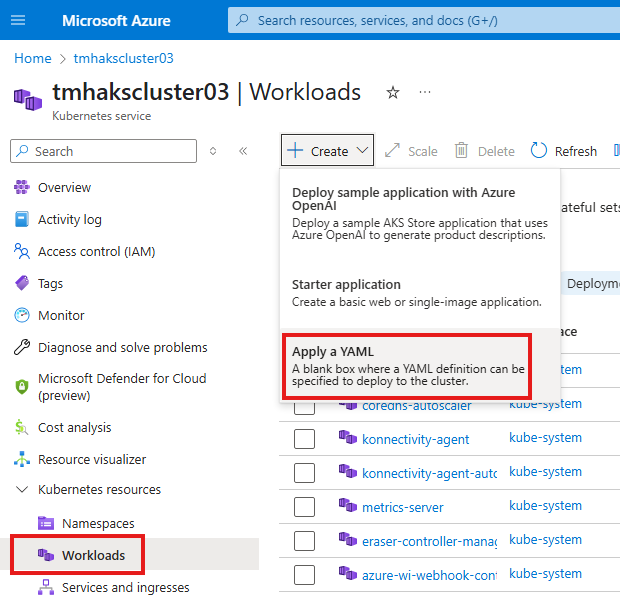Open Microsoft Defender for Cloud (preview)
Viewport: 620px width, 606px height.
click(122, 387)
